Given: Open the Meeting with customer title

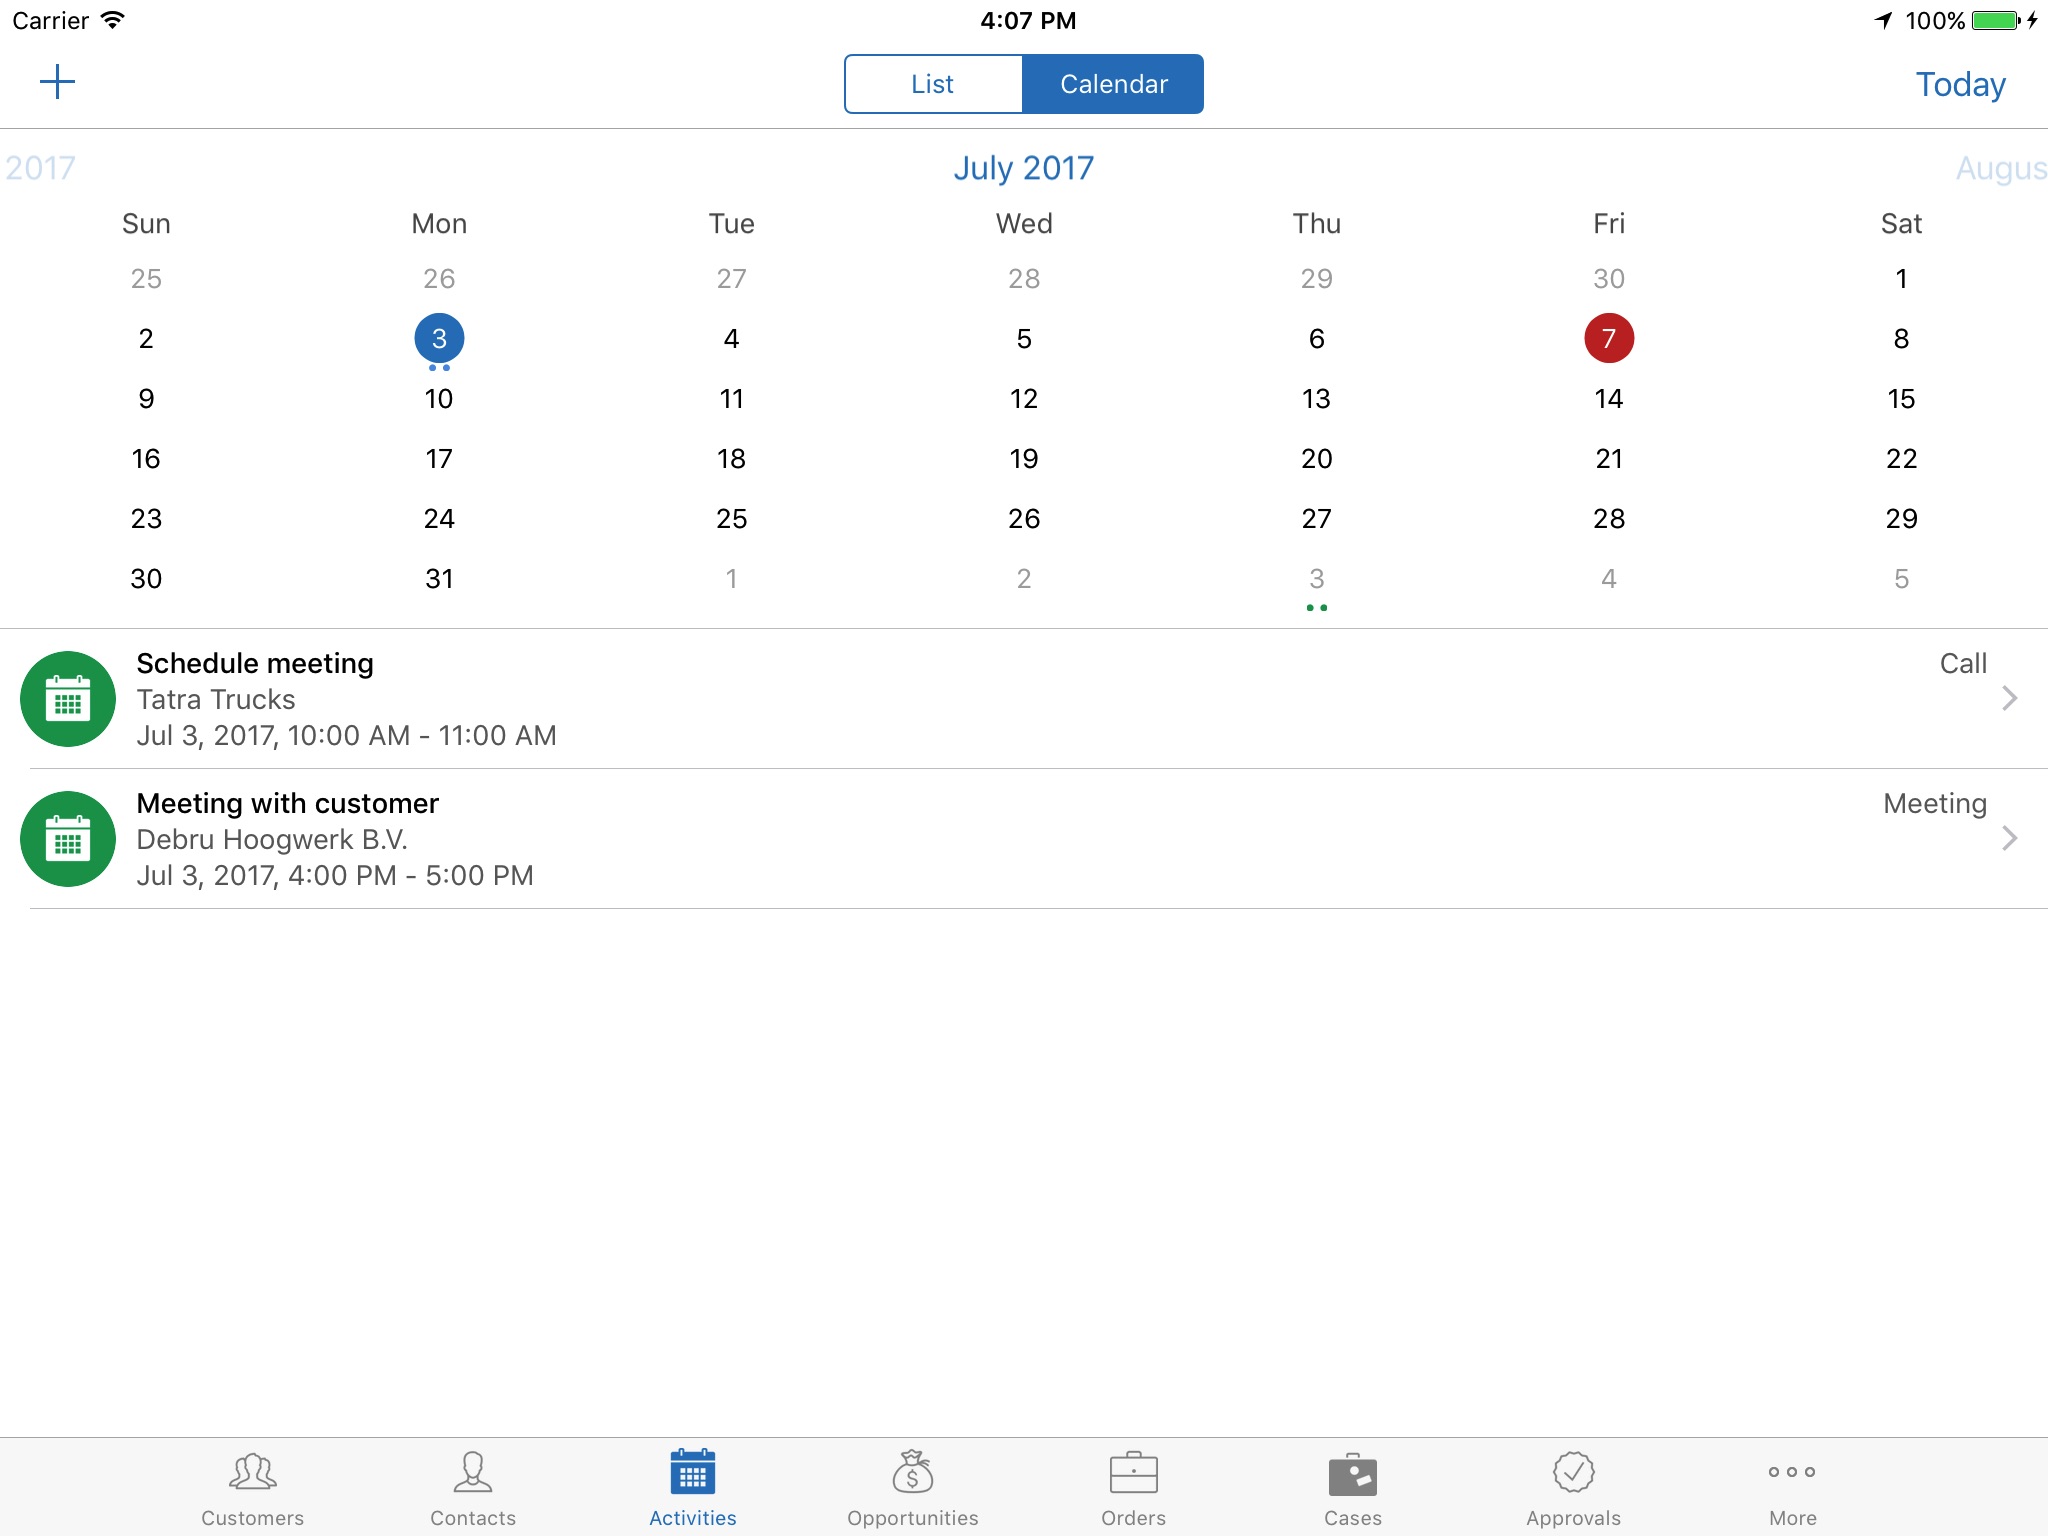Looking at the screenshot, I should point(288,804).
